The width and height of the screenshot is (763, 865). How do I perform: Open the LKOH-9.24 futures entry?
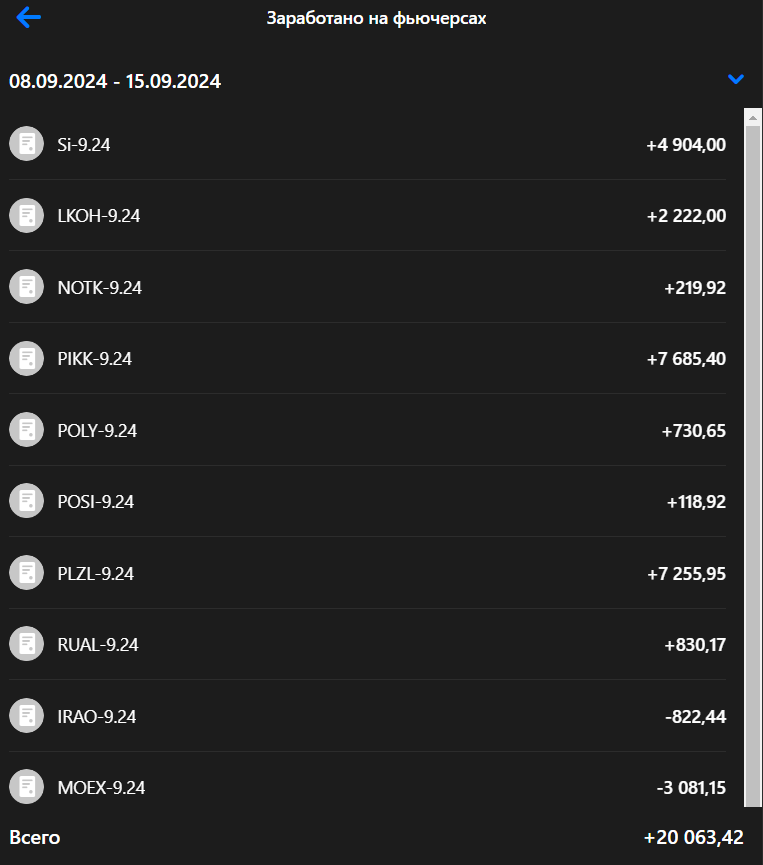point(99,216)
